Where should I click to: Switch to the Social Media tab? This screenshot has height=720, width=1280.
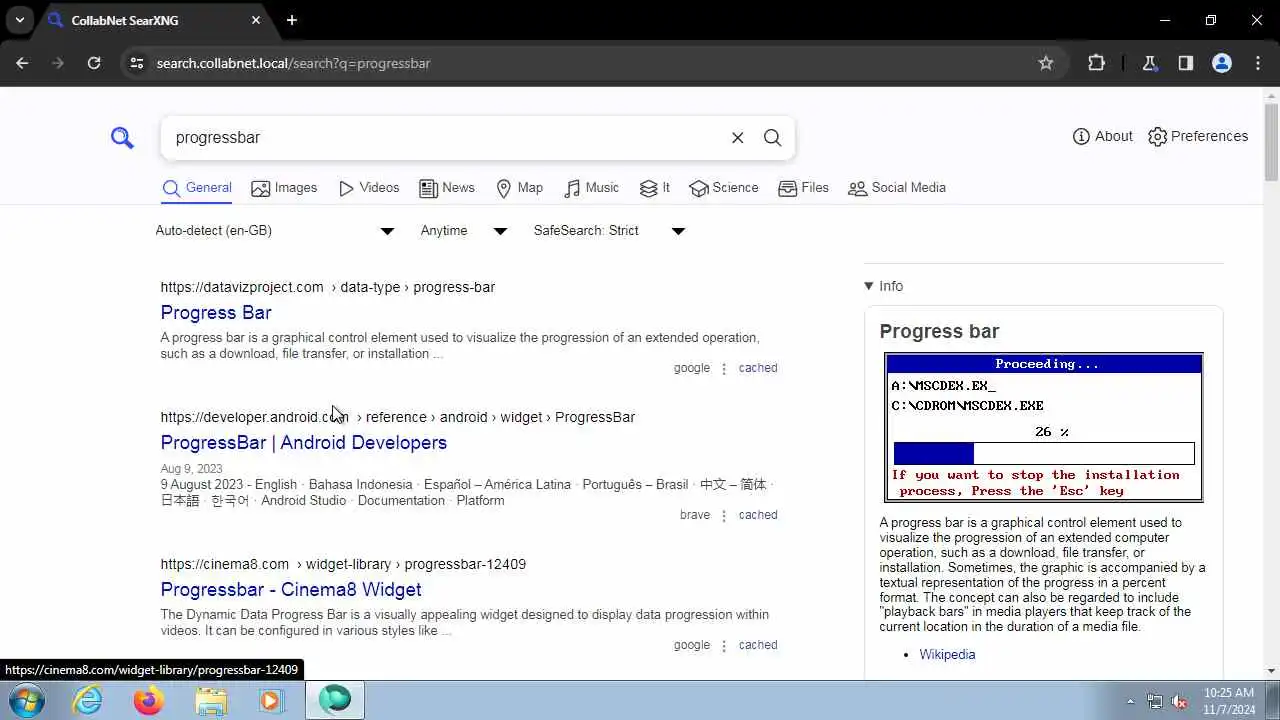pos(897,188)
